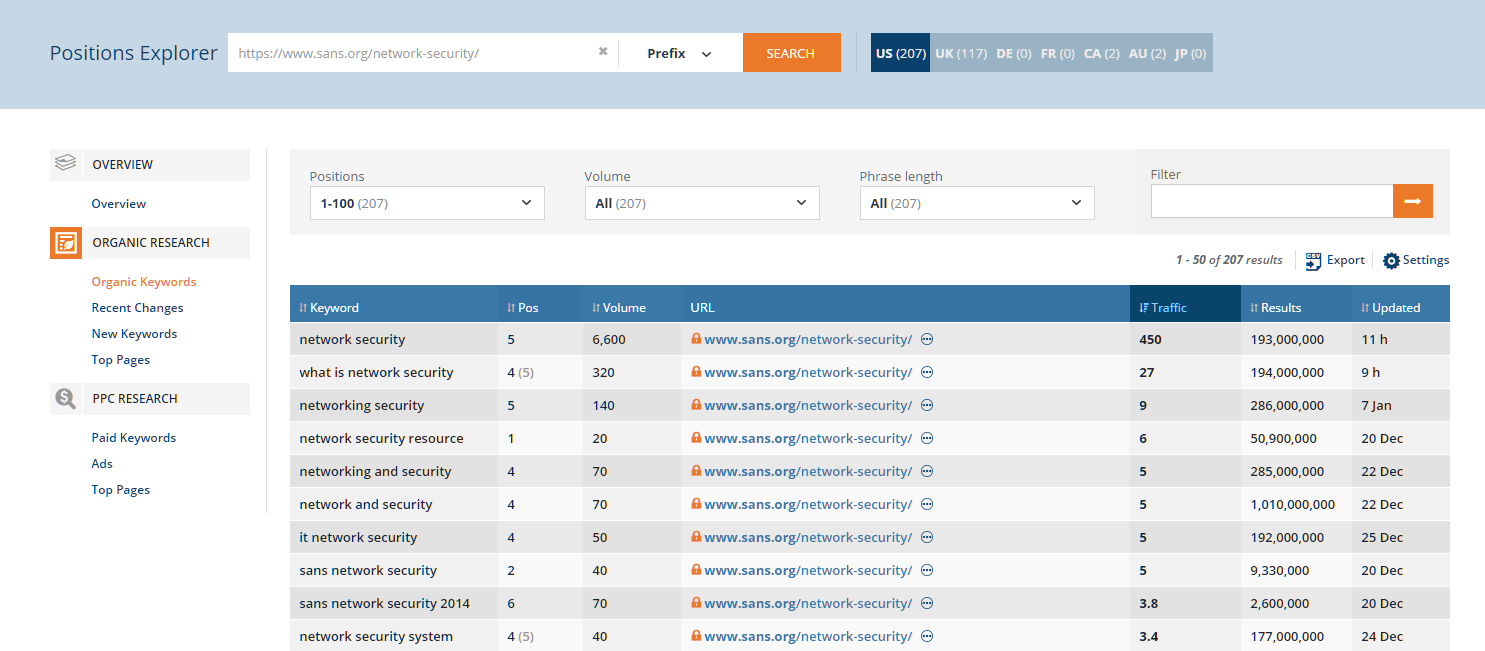1485x651 pixels.
Task: Click the ellipsis icon in 'networking security' row
Action: 927,405
